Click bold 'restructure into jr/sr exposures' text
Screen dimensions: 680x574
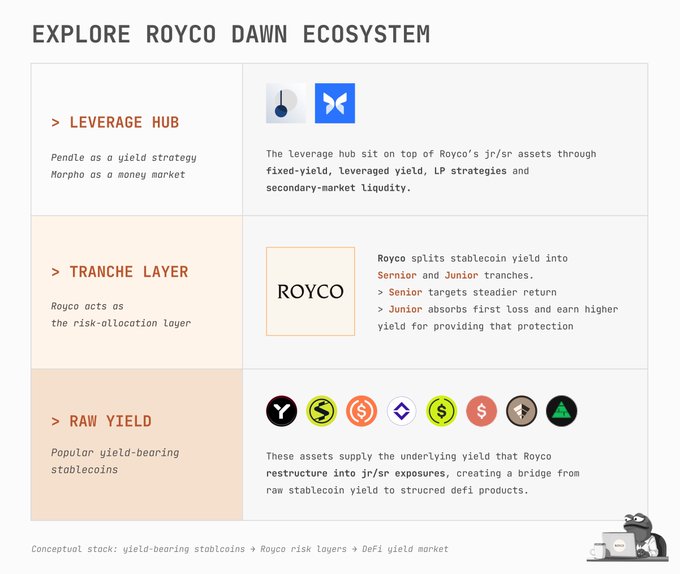[x=356, y=473]
